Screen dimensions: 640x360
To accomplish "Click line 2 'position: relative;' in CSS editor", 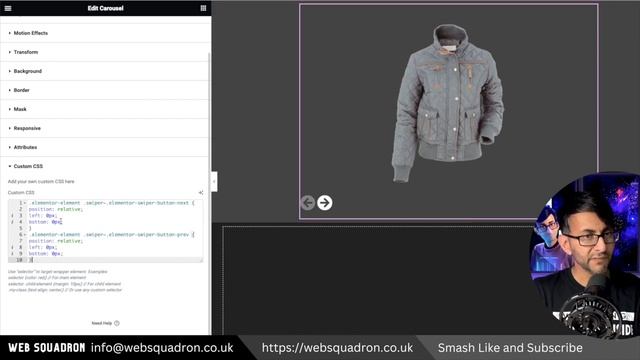I will [56, 209].
